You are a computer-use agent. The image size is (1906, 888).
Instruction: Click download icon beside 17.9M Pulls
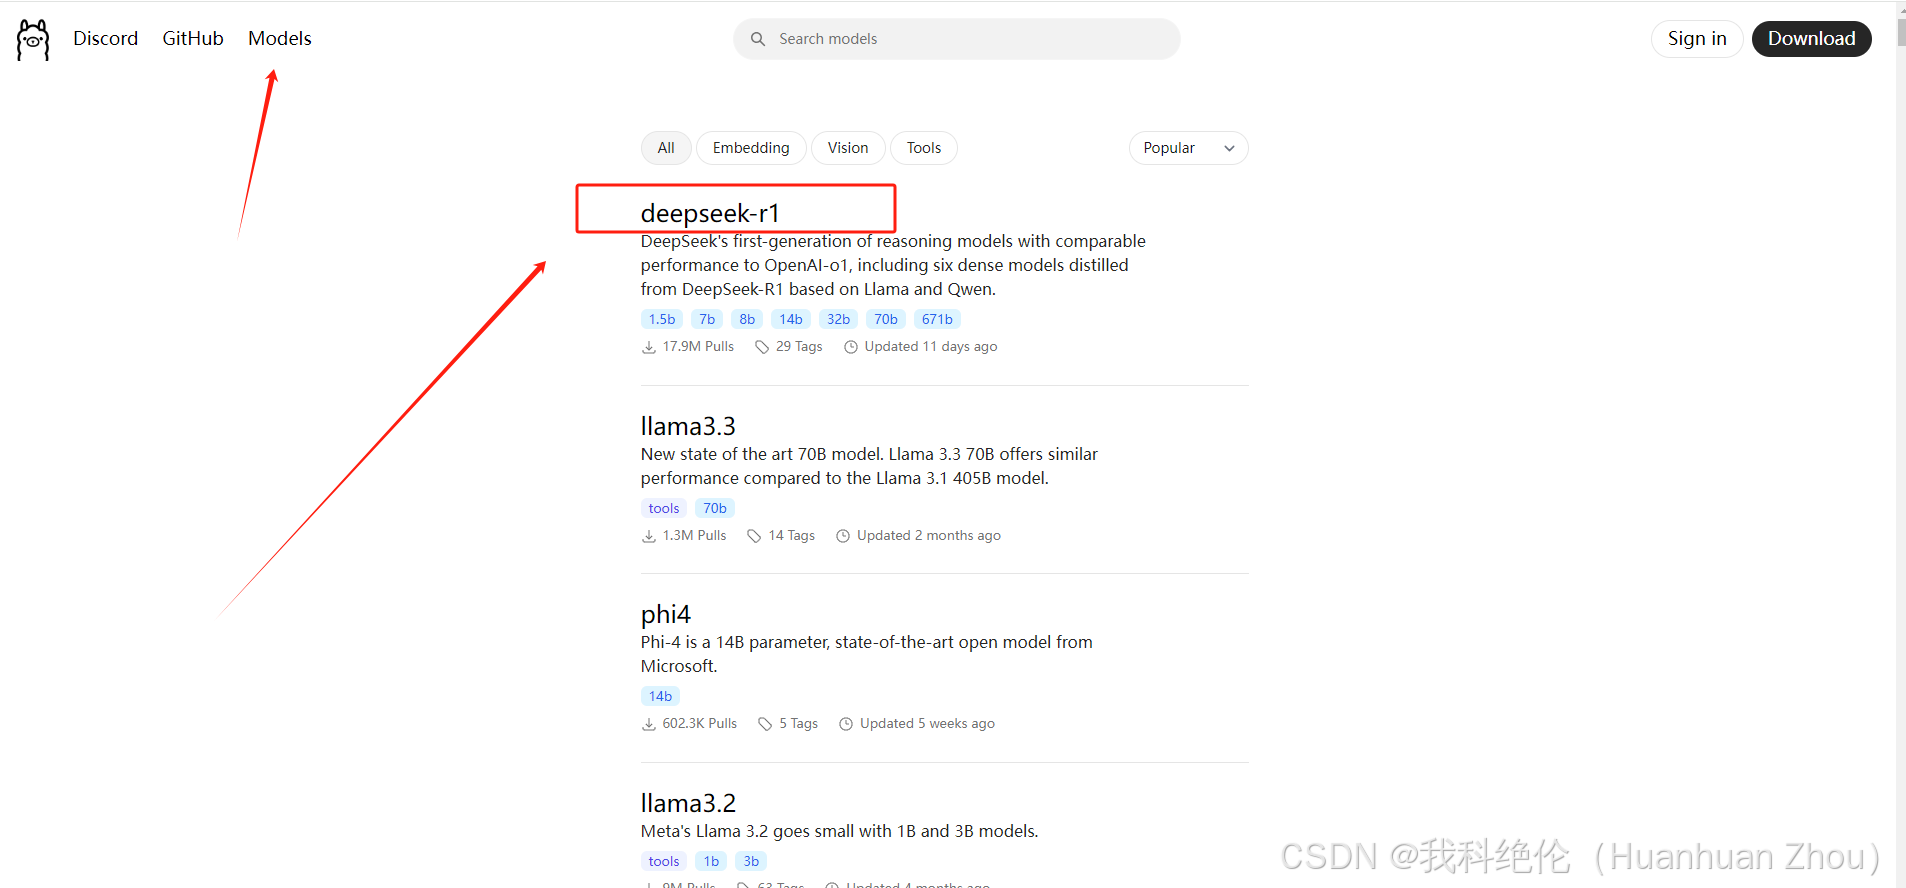[x=649, y=347]
